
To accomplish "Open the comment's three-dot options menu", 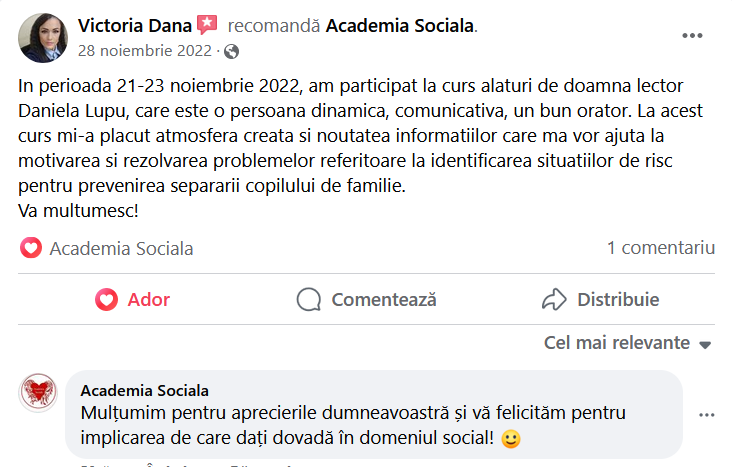I will pyautogui.click(x=707, y=415).
